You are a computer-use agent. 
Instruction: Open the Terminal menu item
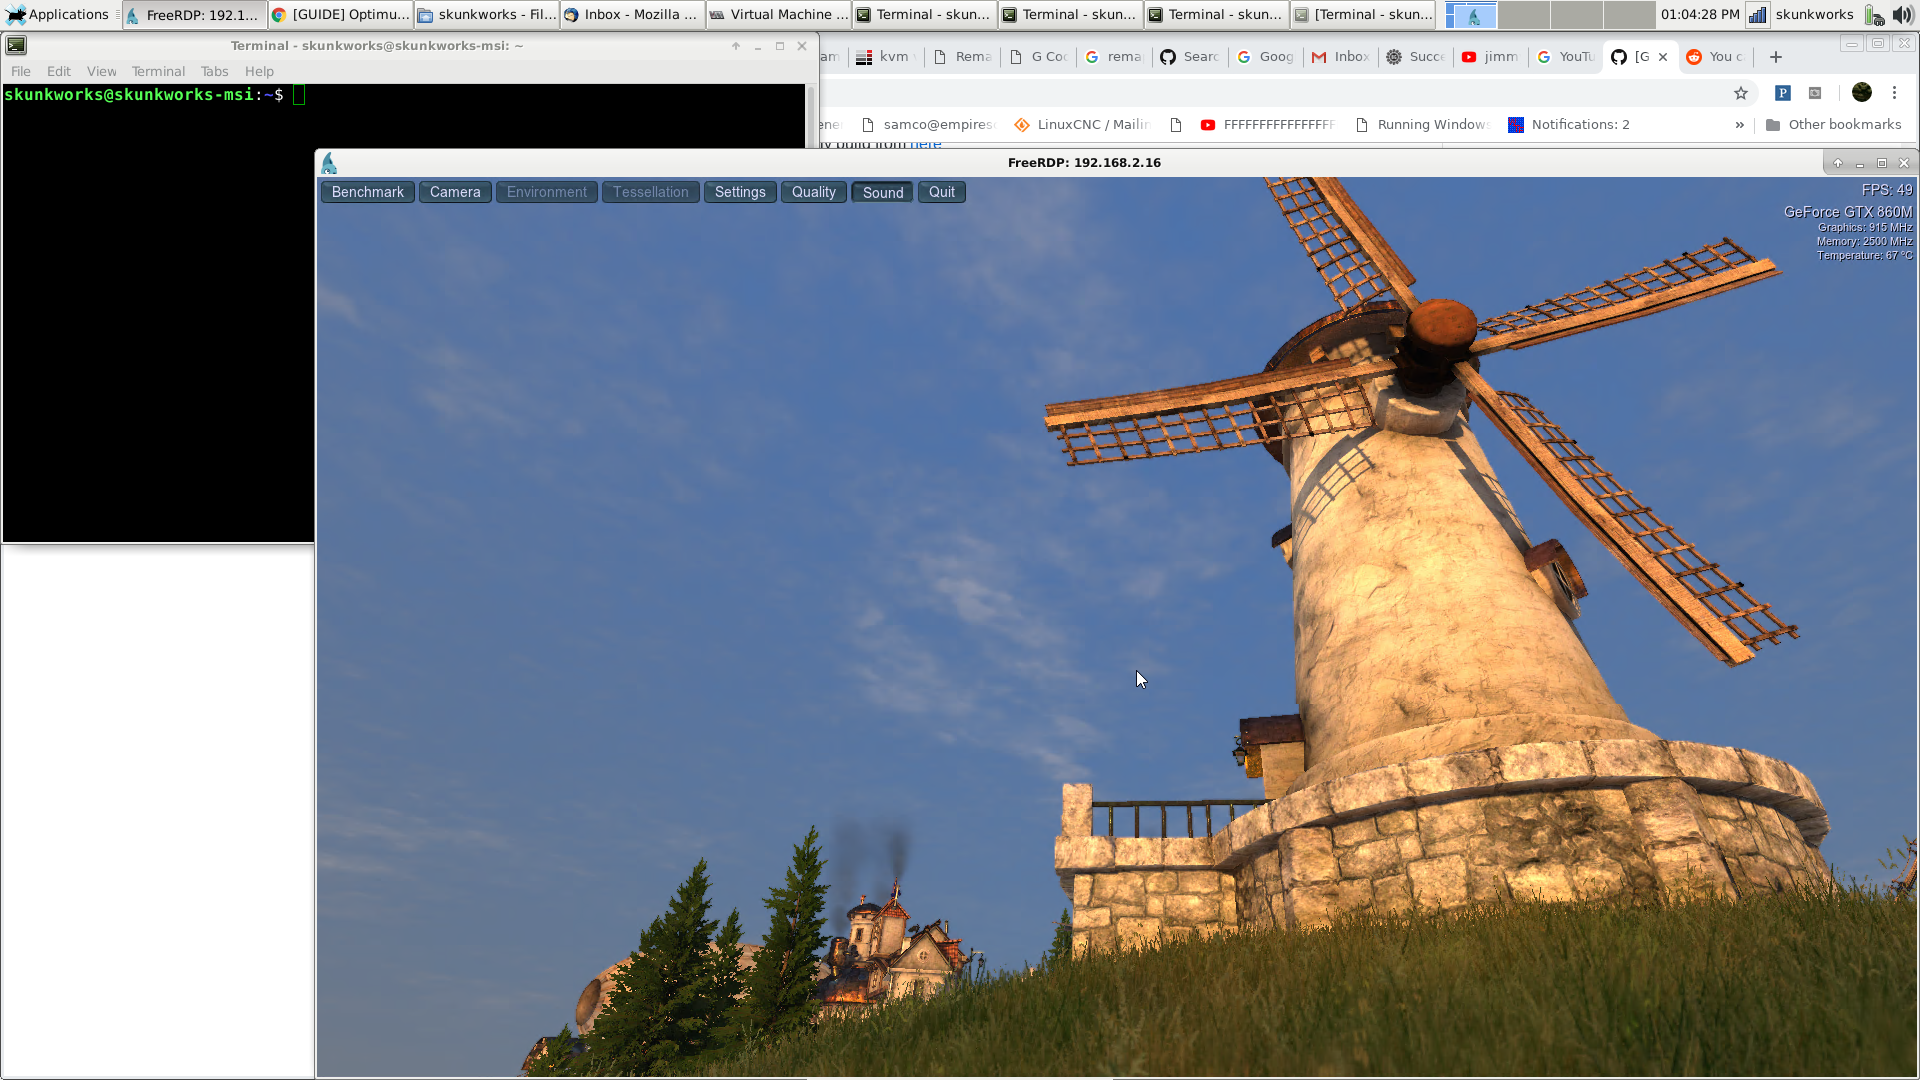pos(158,71)
